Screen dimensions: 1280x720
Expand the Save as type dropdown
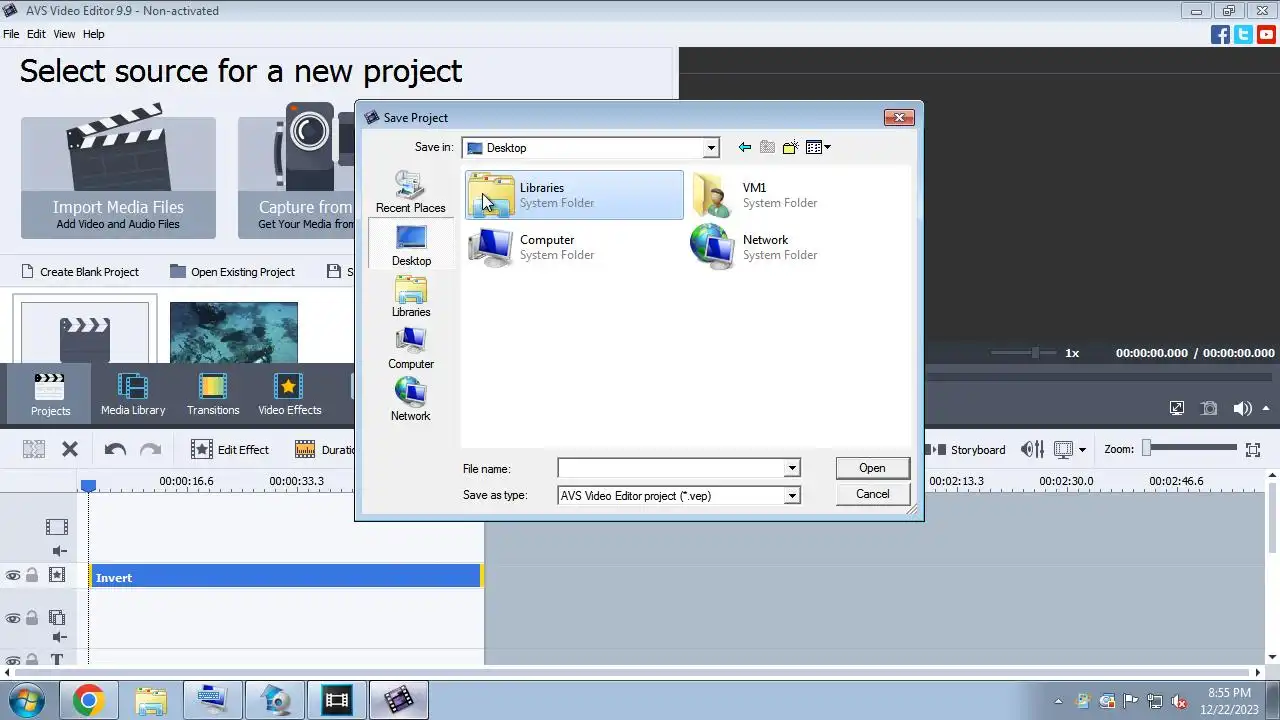(x=791, y=495)
